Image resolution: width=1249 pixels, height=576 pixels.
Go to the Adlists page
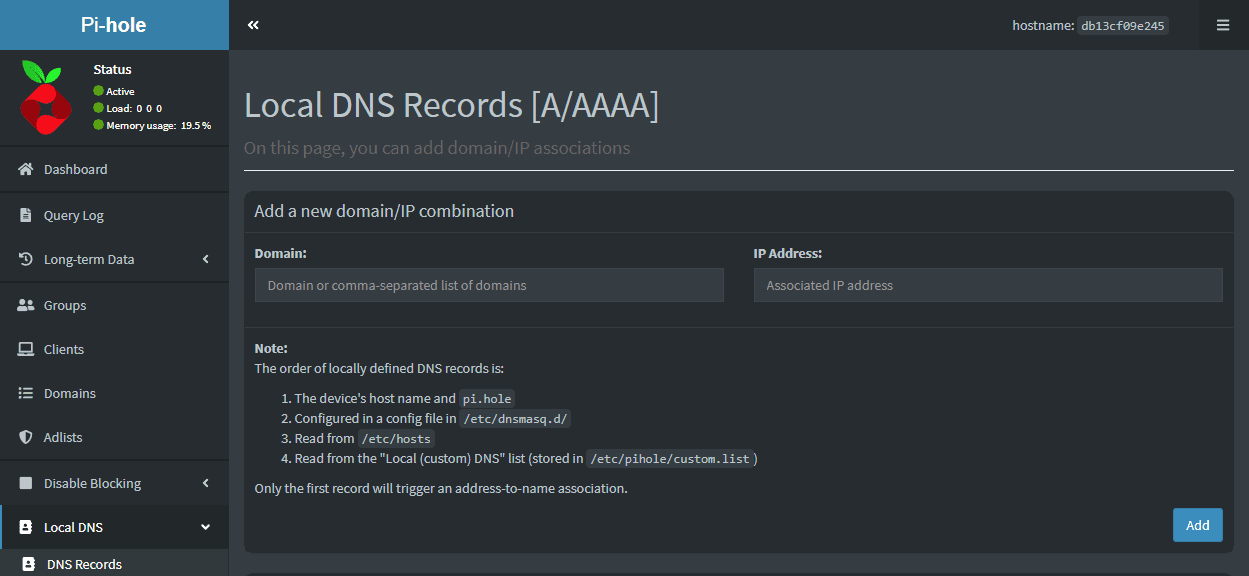(63, 438)
